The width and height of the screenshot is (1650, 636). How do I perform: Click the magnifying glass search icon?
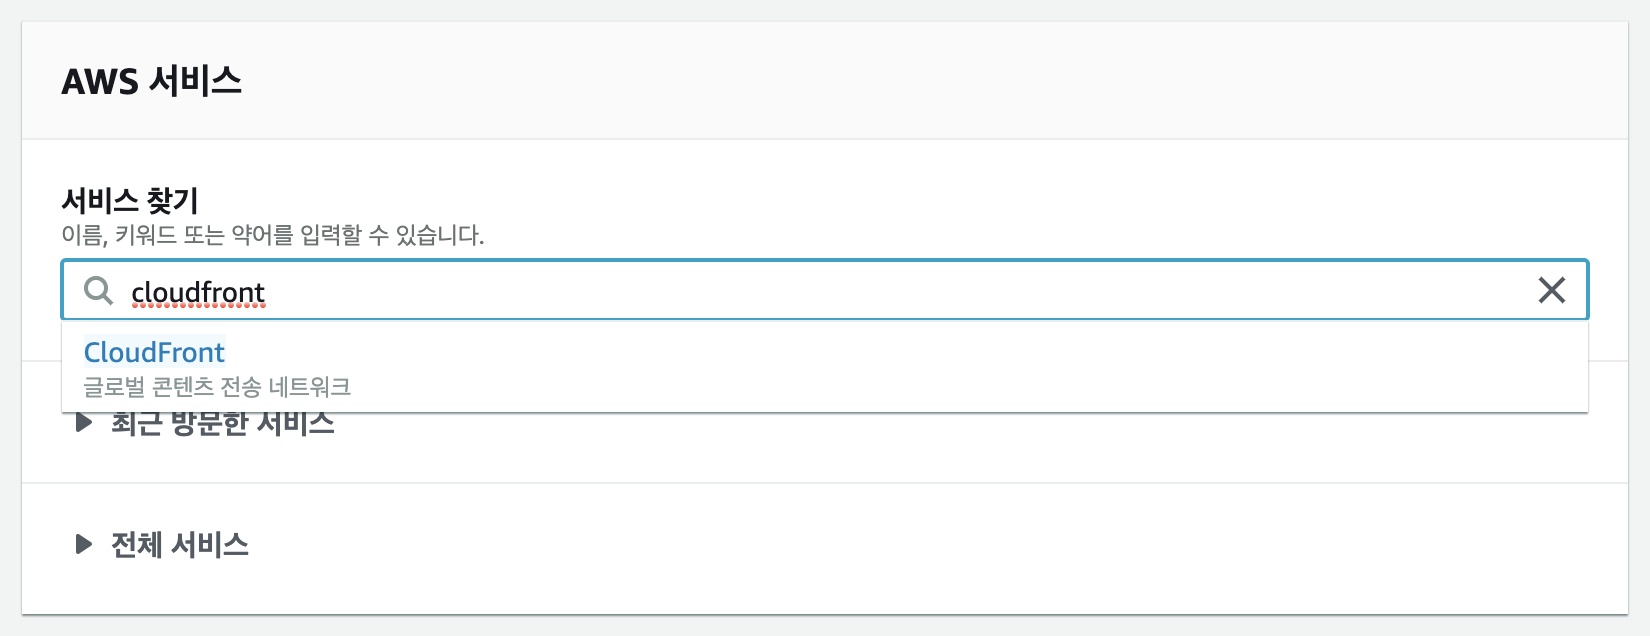coord(98,291)
